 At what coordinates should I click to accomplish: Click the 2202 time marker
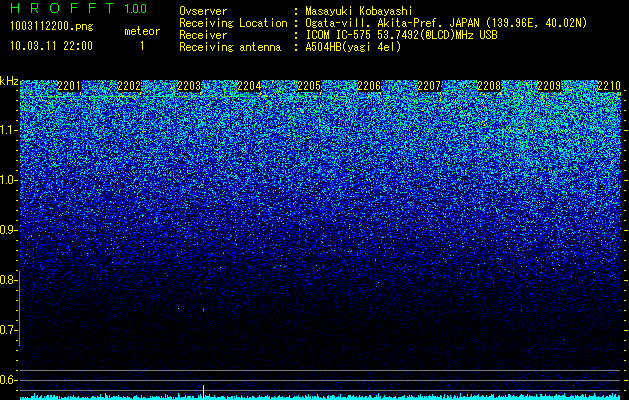click(129, 86)
